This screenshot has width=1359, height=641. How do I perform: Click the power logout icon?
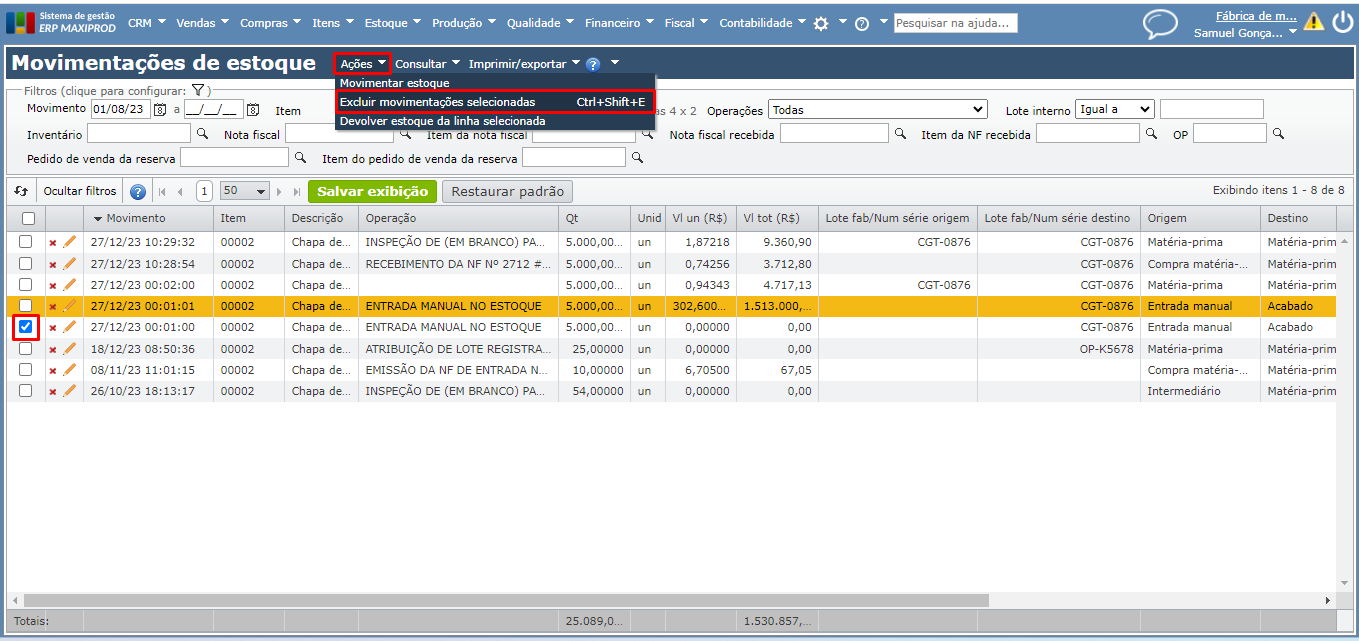[1342, 22]
